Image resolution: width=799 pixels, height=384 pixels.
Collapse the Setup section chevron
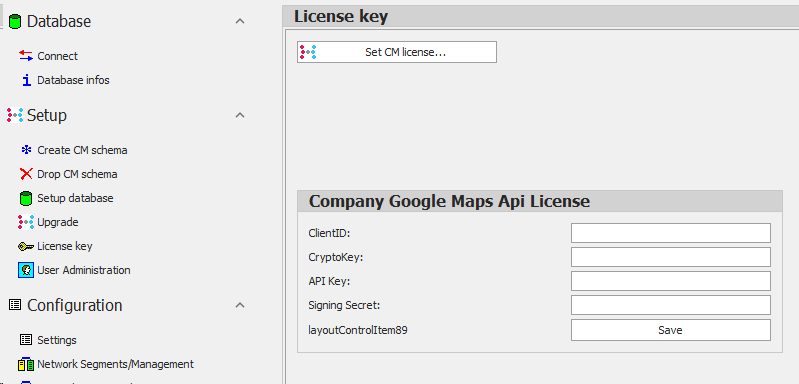point(240,116)
